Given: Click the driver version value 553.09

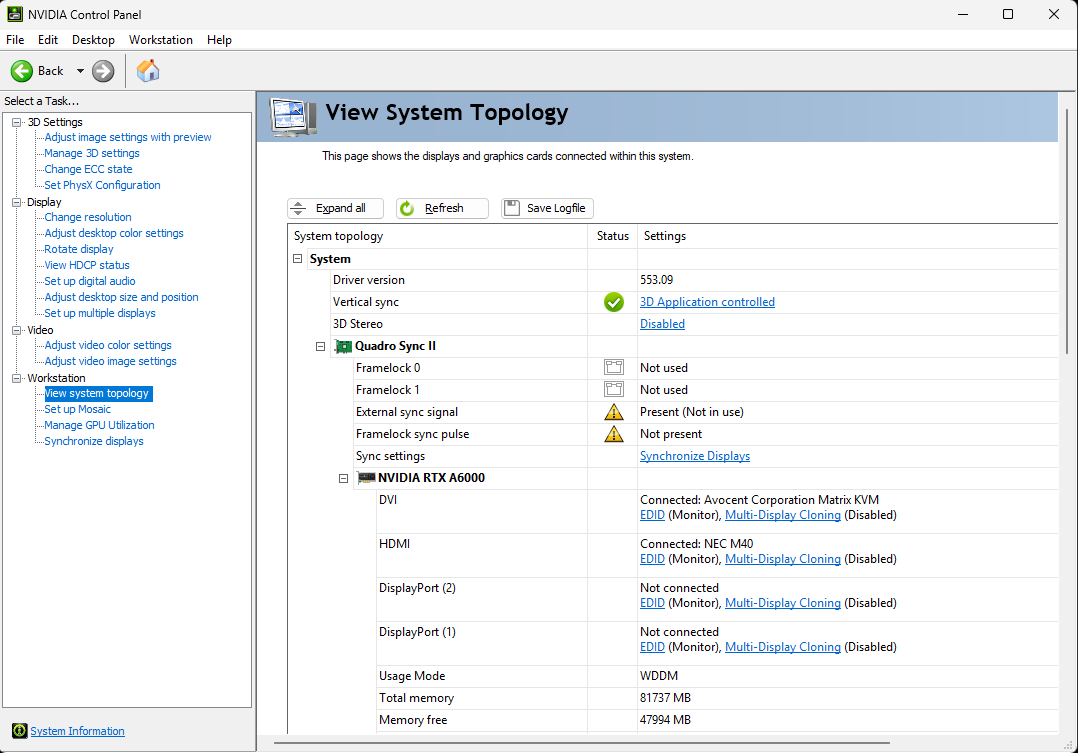Looking at the screenshot, I should click(657, 280).
